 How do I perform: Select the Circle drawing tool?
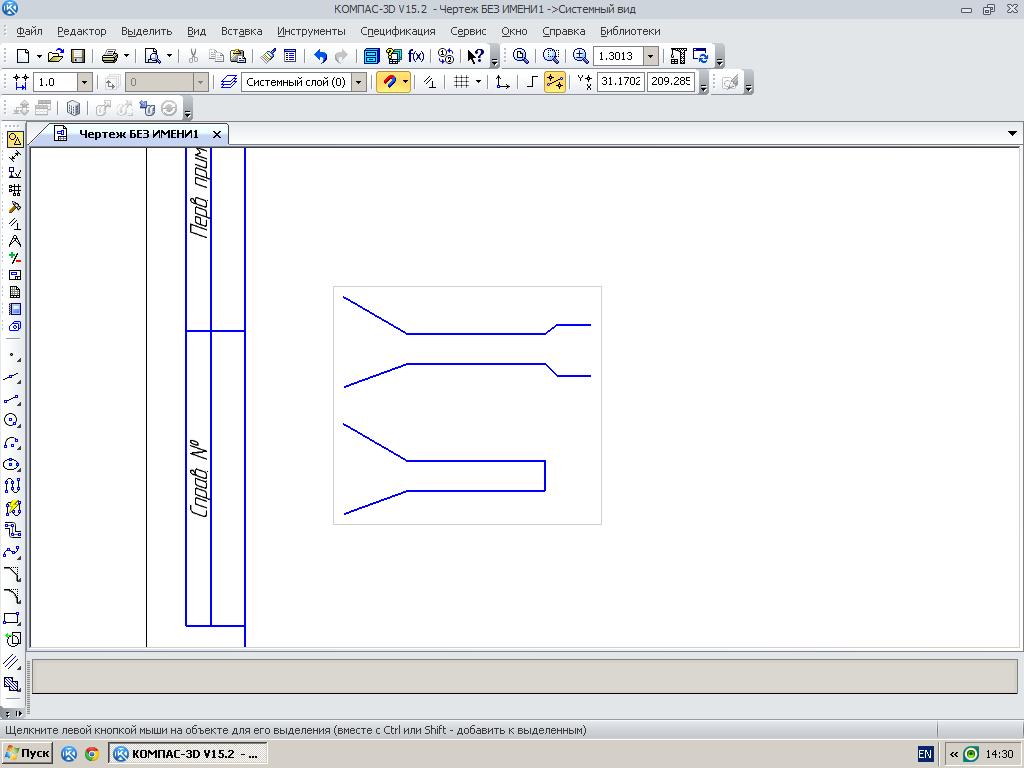pos(12,421)
